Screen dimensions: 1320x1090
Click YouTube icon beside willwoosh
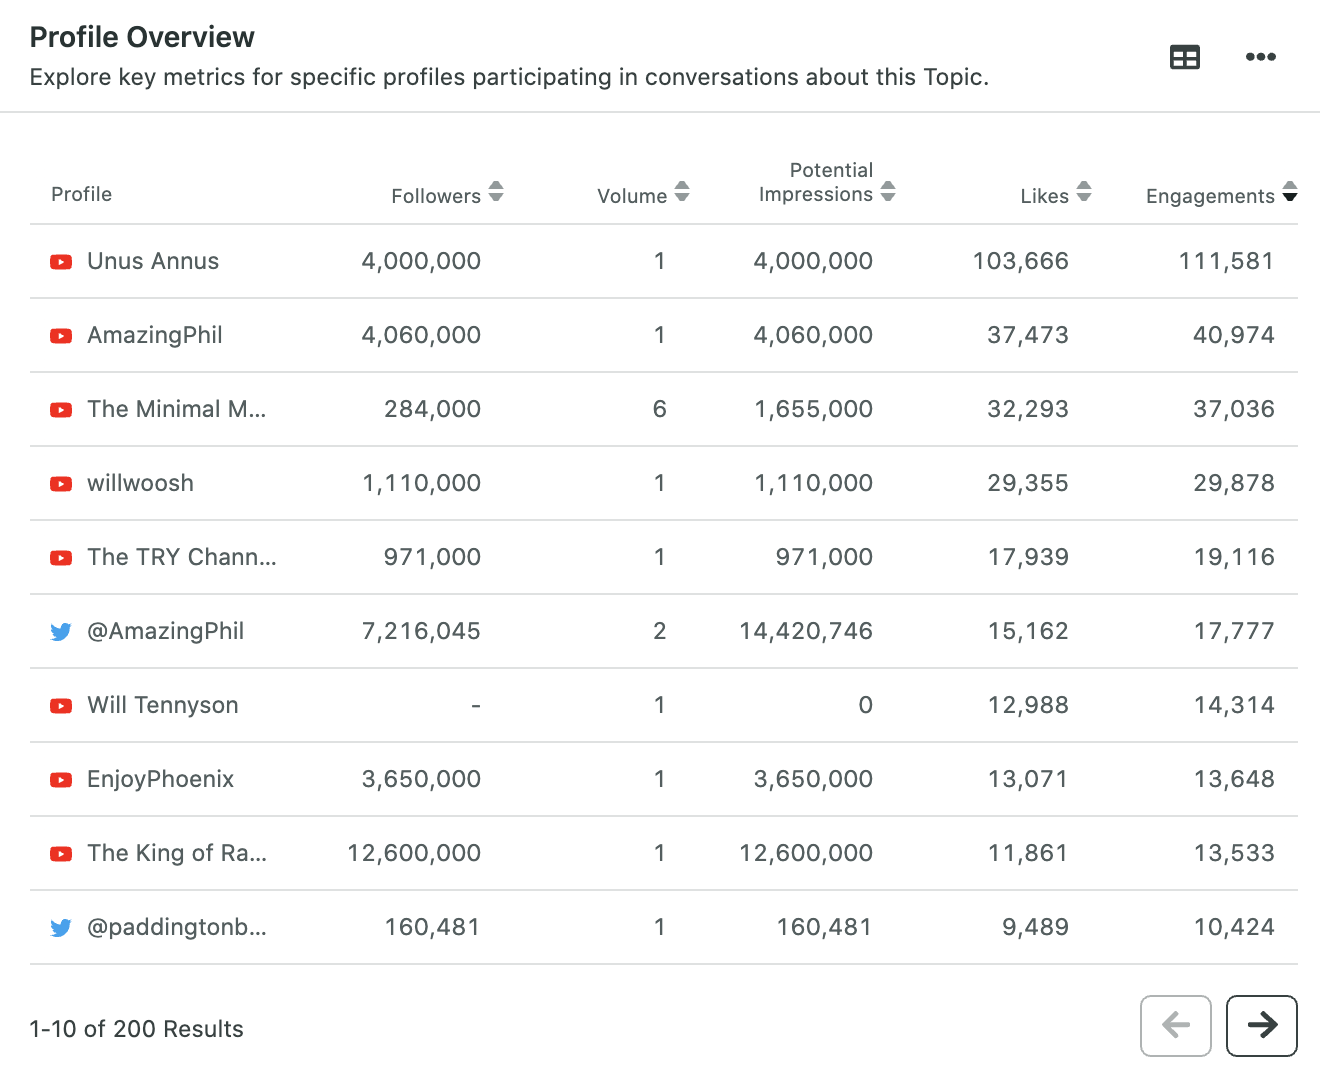pyautogui.click(x=61, y=484)
